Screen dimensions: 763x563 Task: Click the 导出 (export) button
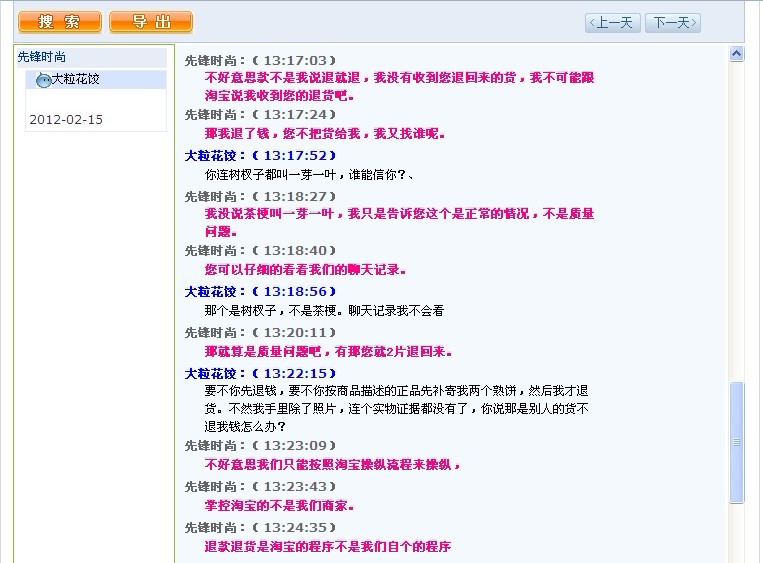click(151, 22)
